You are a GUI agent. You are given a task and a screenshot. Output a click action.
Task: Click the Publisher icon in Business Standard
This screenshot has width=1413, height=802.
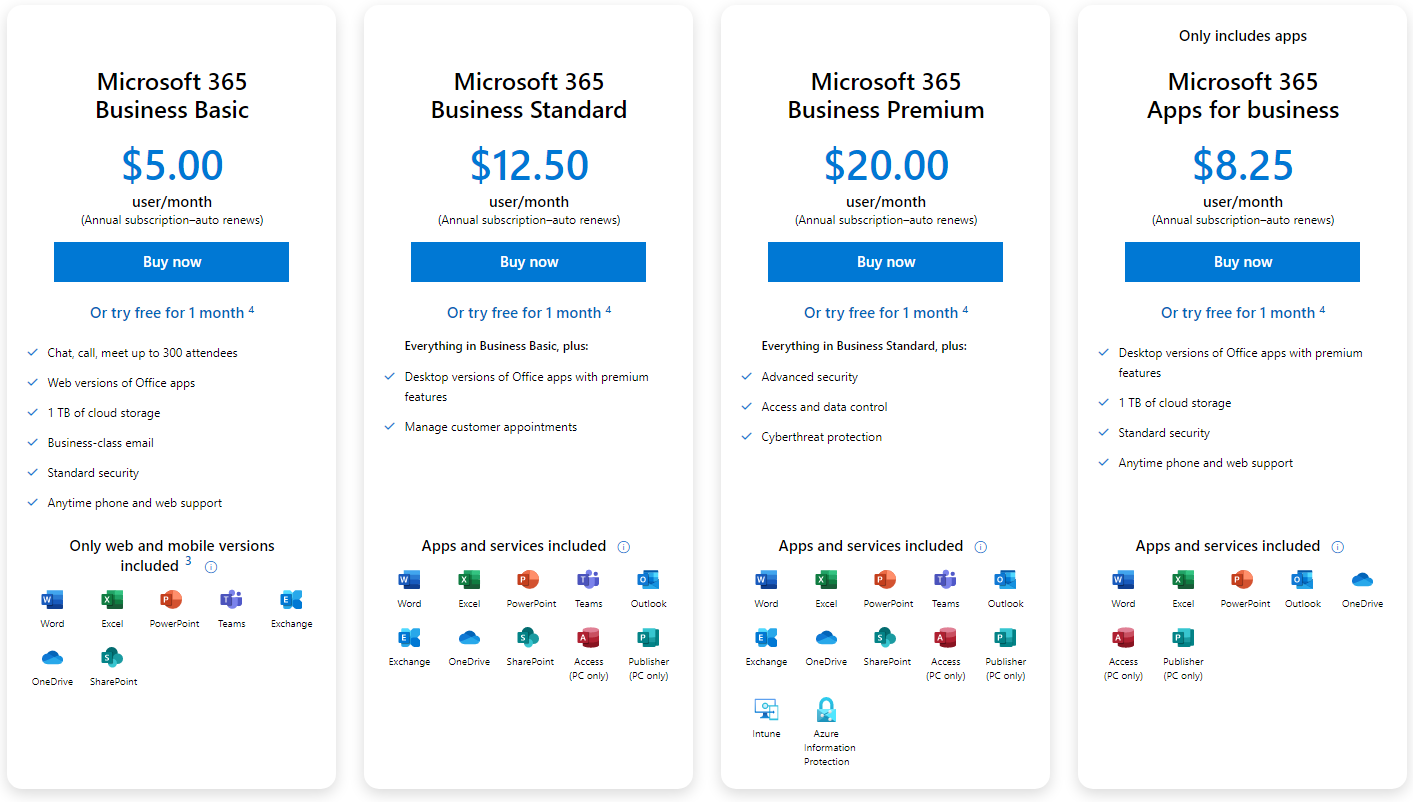pos(648,638)
